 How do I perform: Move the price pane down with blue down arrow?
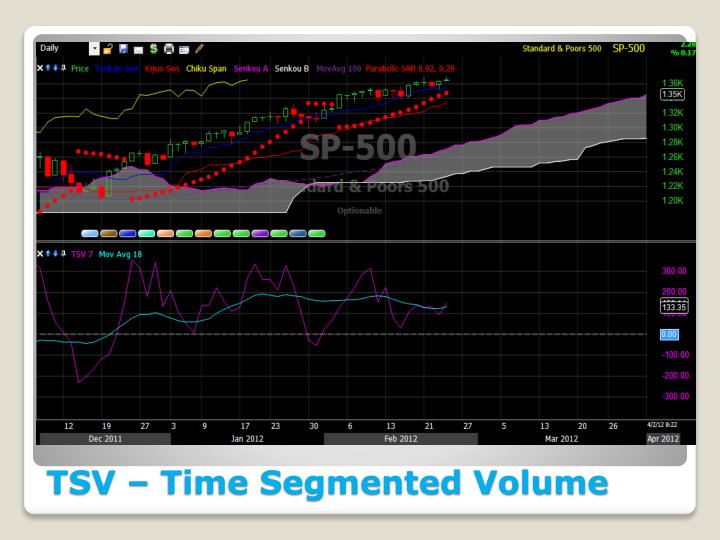56,68
